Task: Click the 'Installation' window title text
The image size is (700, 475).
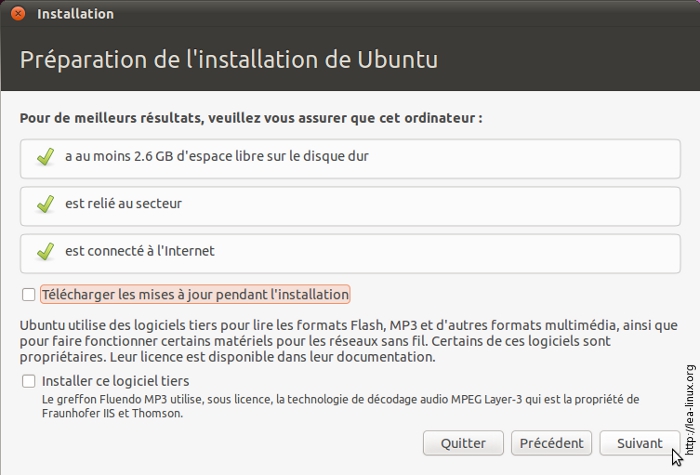Action: coord(75,14)
